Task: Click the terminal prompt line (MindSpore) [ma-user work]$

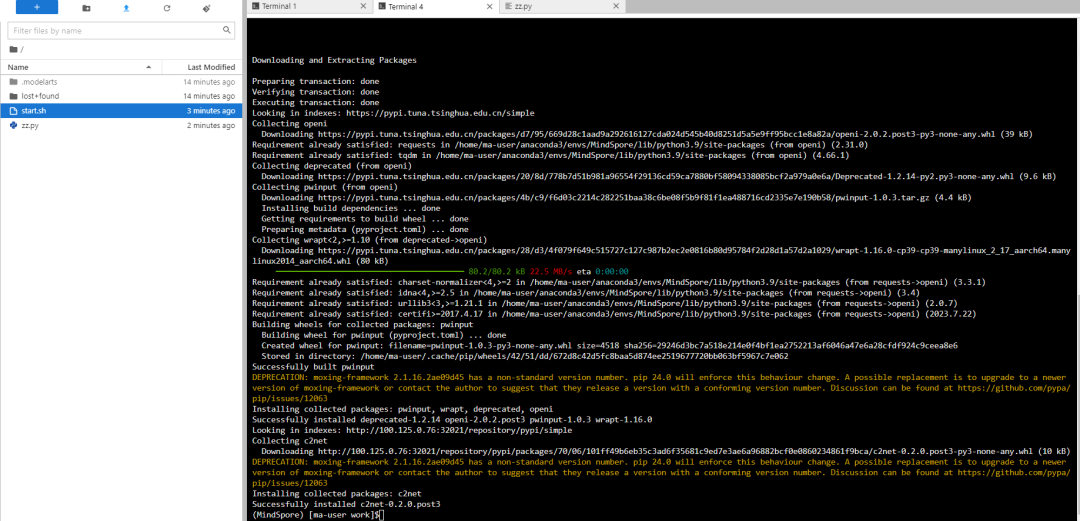Action: point(317,515)
